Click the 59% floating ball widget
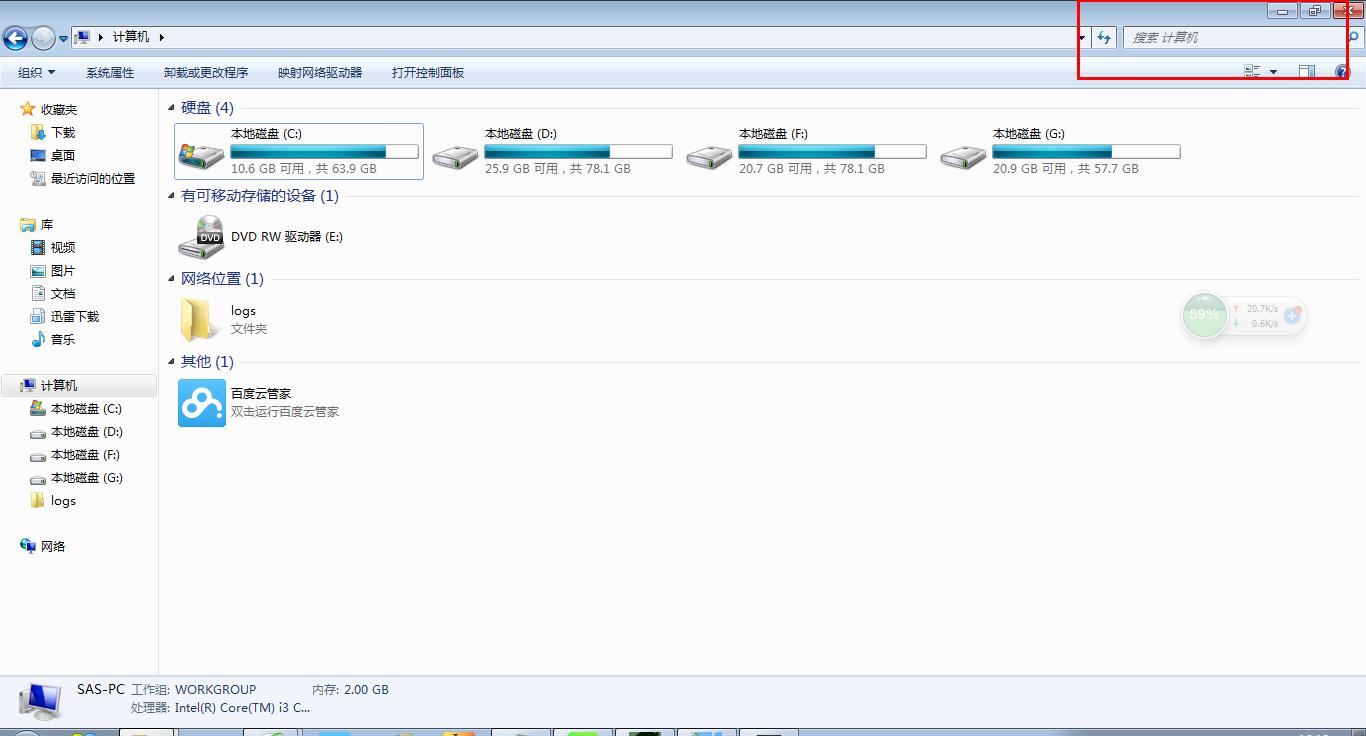 tap(1204, 315)
